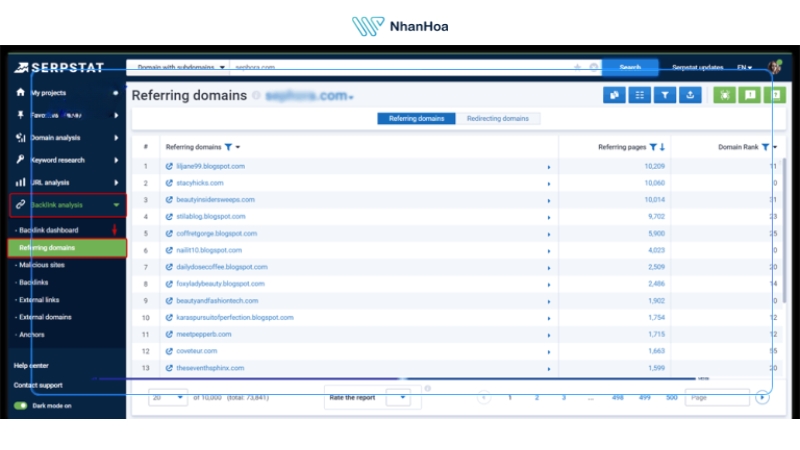
Task: Click the URL analysis bar chart icon
Action: point(20,182)
